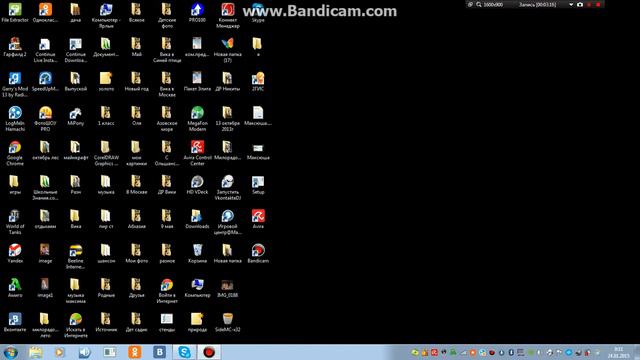Click Bandicam magnifier resolution icon
640x360 pixels.
479,4
